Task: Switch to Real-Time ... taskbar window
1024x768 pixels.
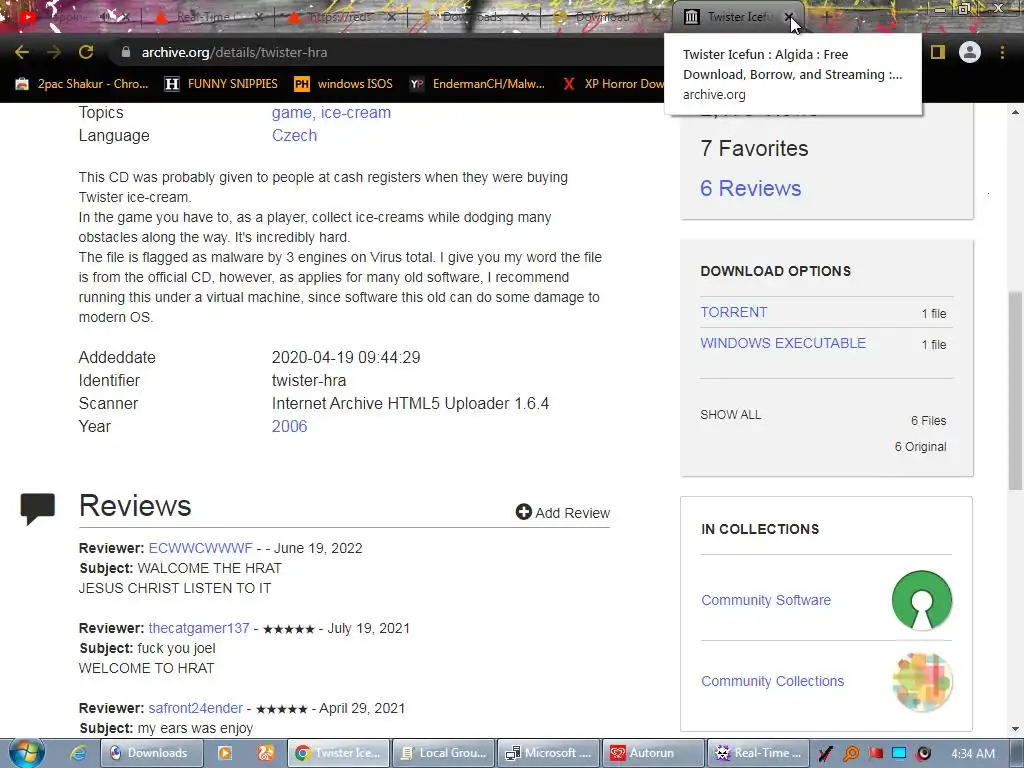Action: tap(758, 753)
